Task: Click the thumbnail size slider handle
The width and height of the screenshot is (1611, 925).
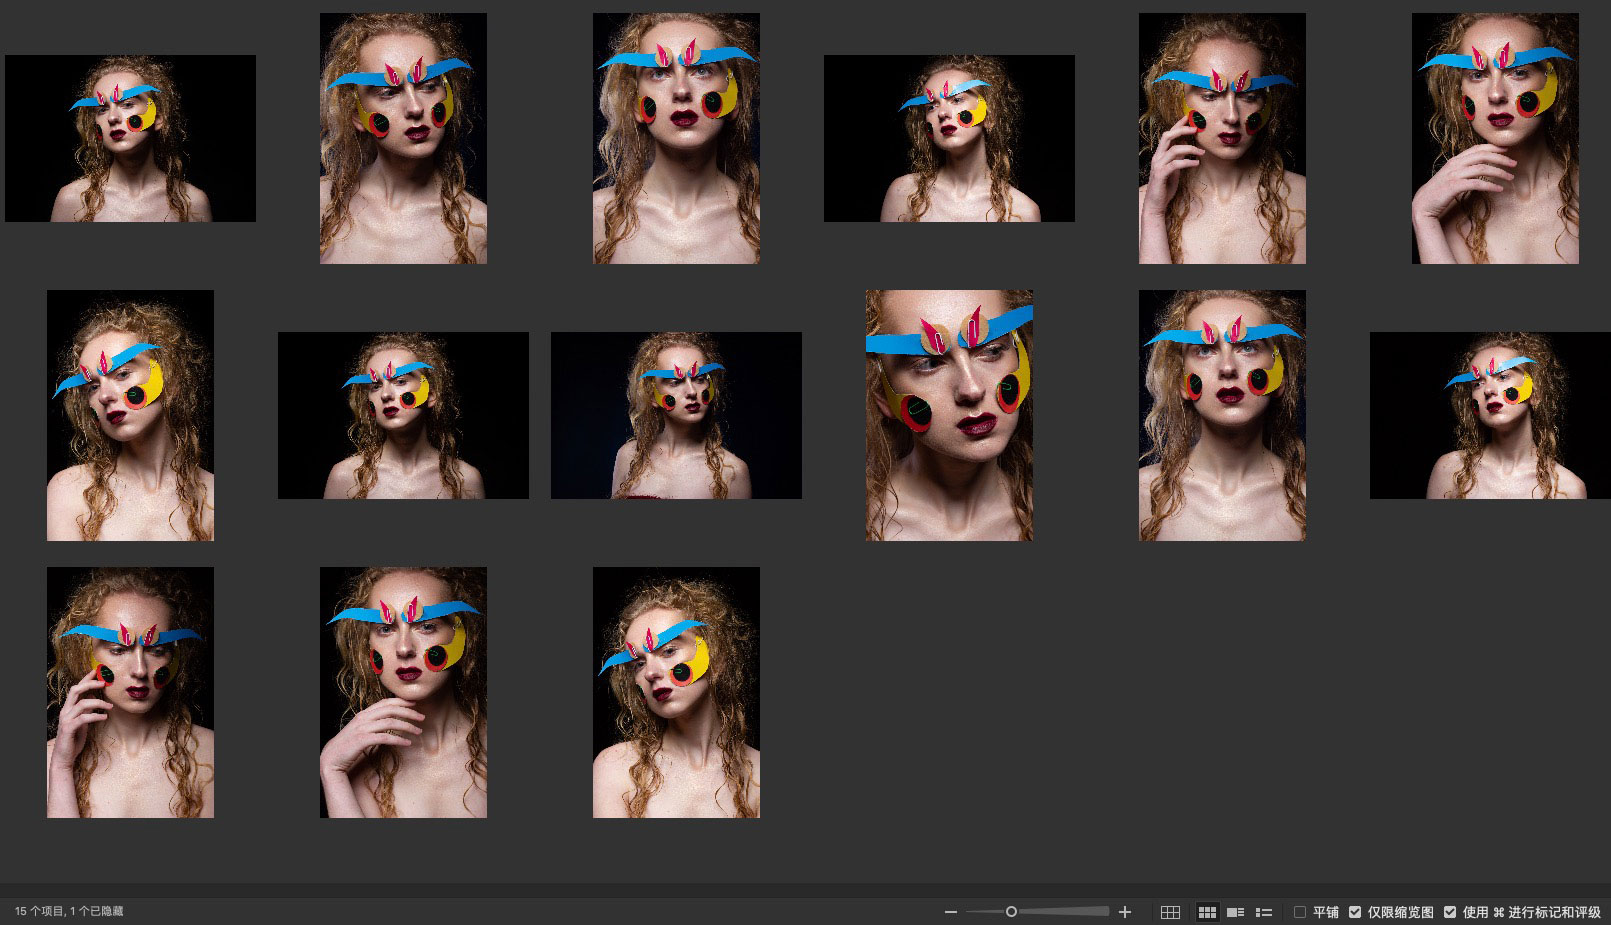Action: click(x=1011, y=912)
